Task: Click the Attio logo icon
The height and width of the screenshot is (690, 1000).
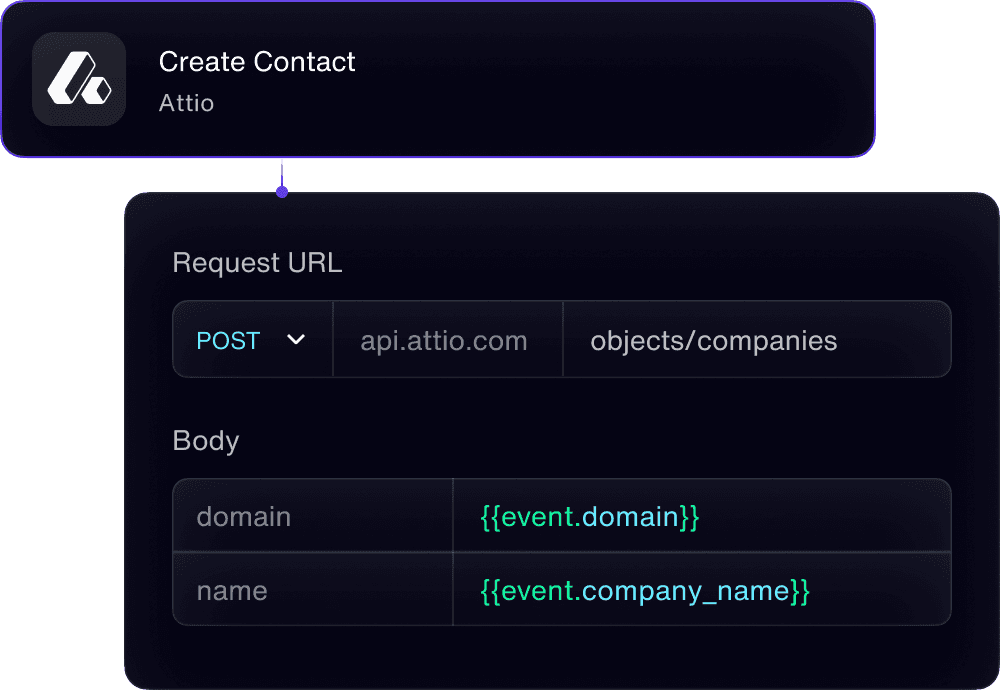Action: point(79,79)
